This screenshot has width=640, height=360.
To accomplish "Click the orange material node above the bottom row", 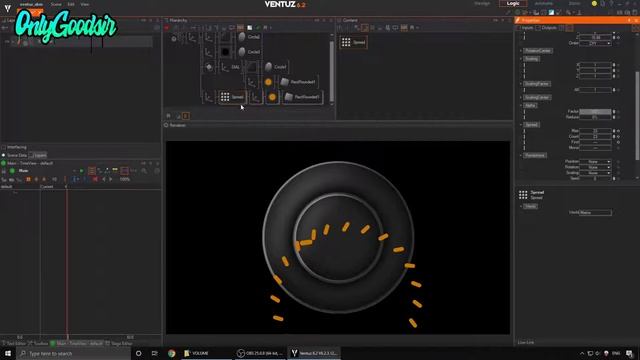I will (x=268, y=82).
